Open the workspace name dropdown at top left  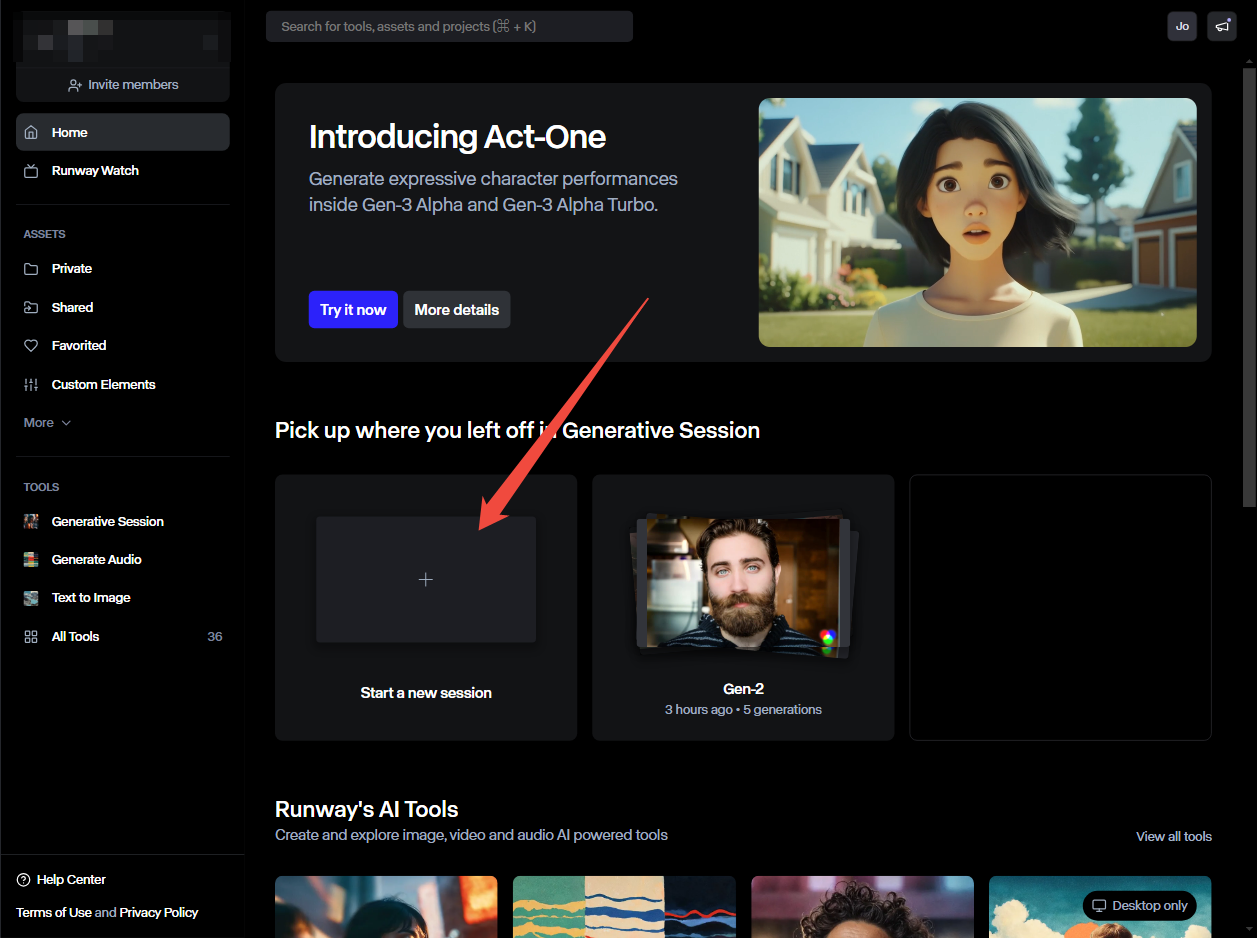[123, 39]
